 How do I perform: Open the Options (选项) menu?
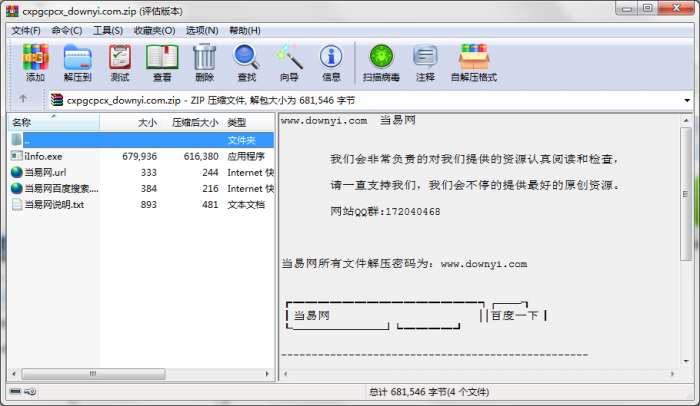pyautogui.click(x=202, y=30)
